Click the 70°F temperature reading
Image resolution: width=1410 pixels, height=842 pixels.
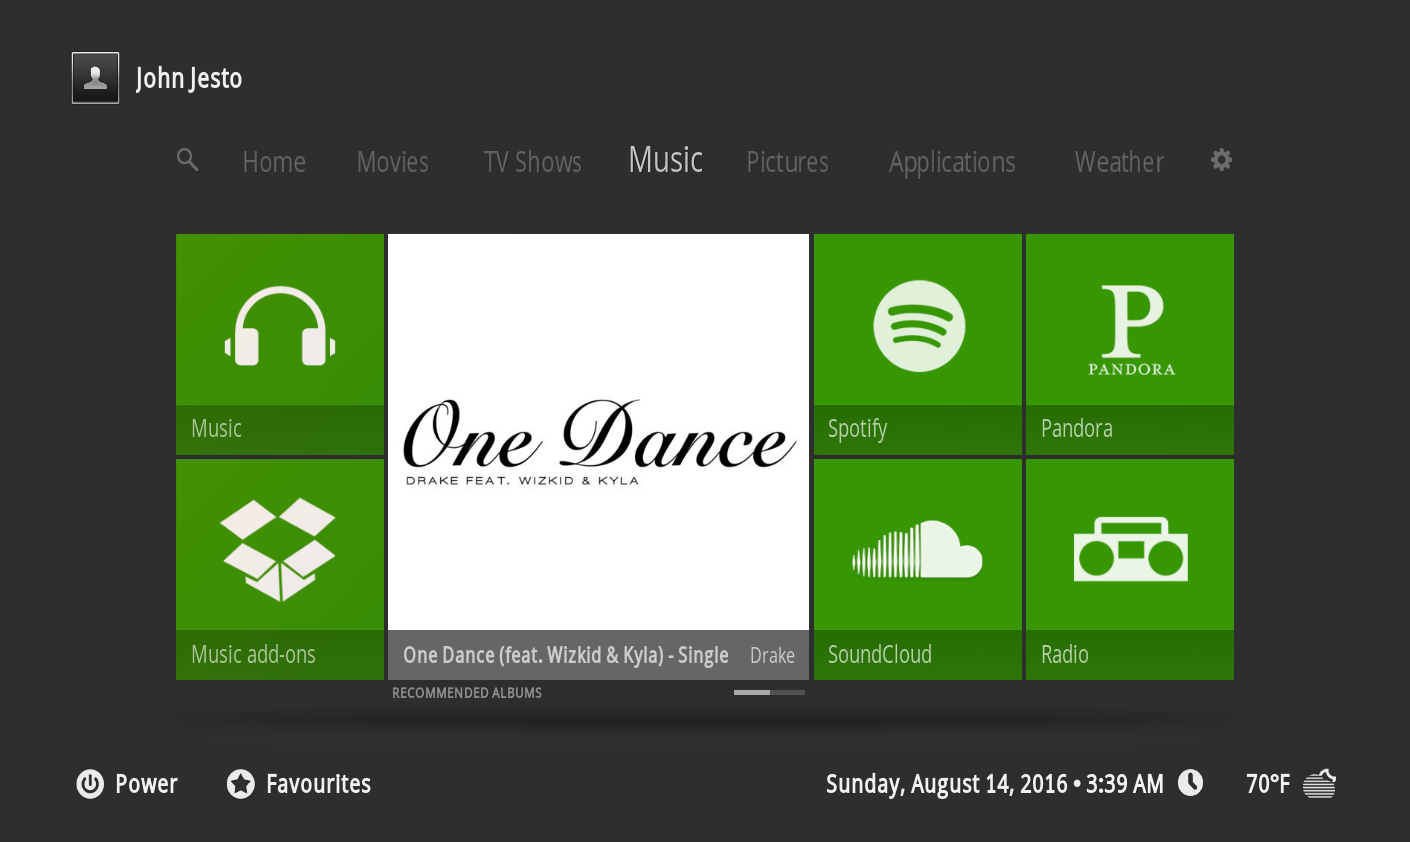(x=1268, y=784)
